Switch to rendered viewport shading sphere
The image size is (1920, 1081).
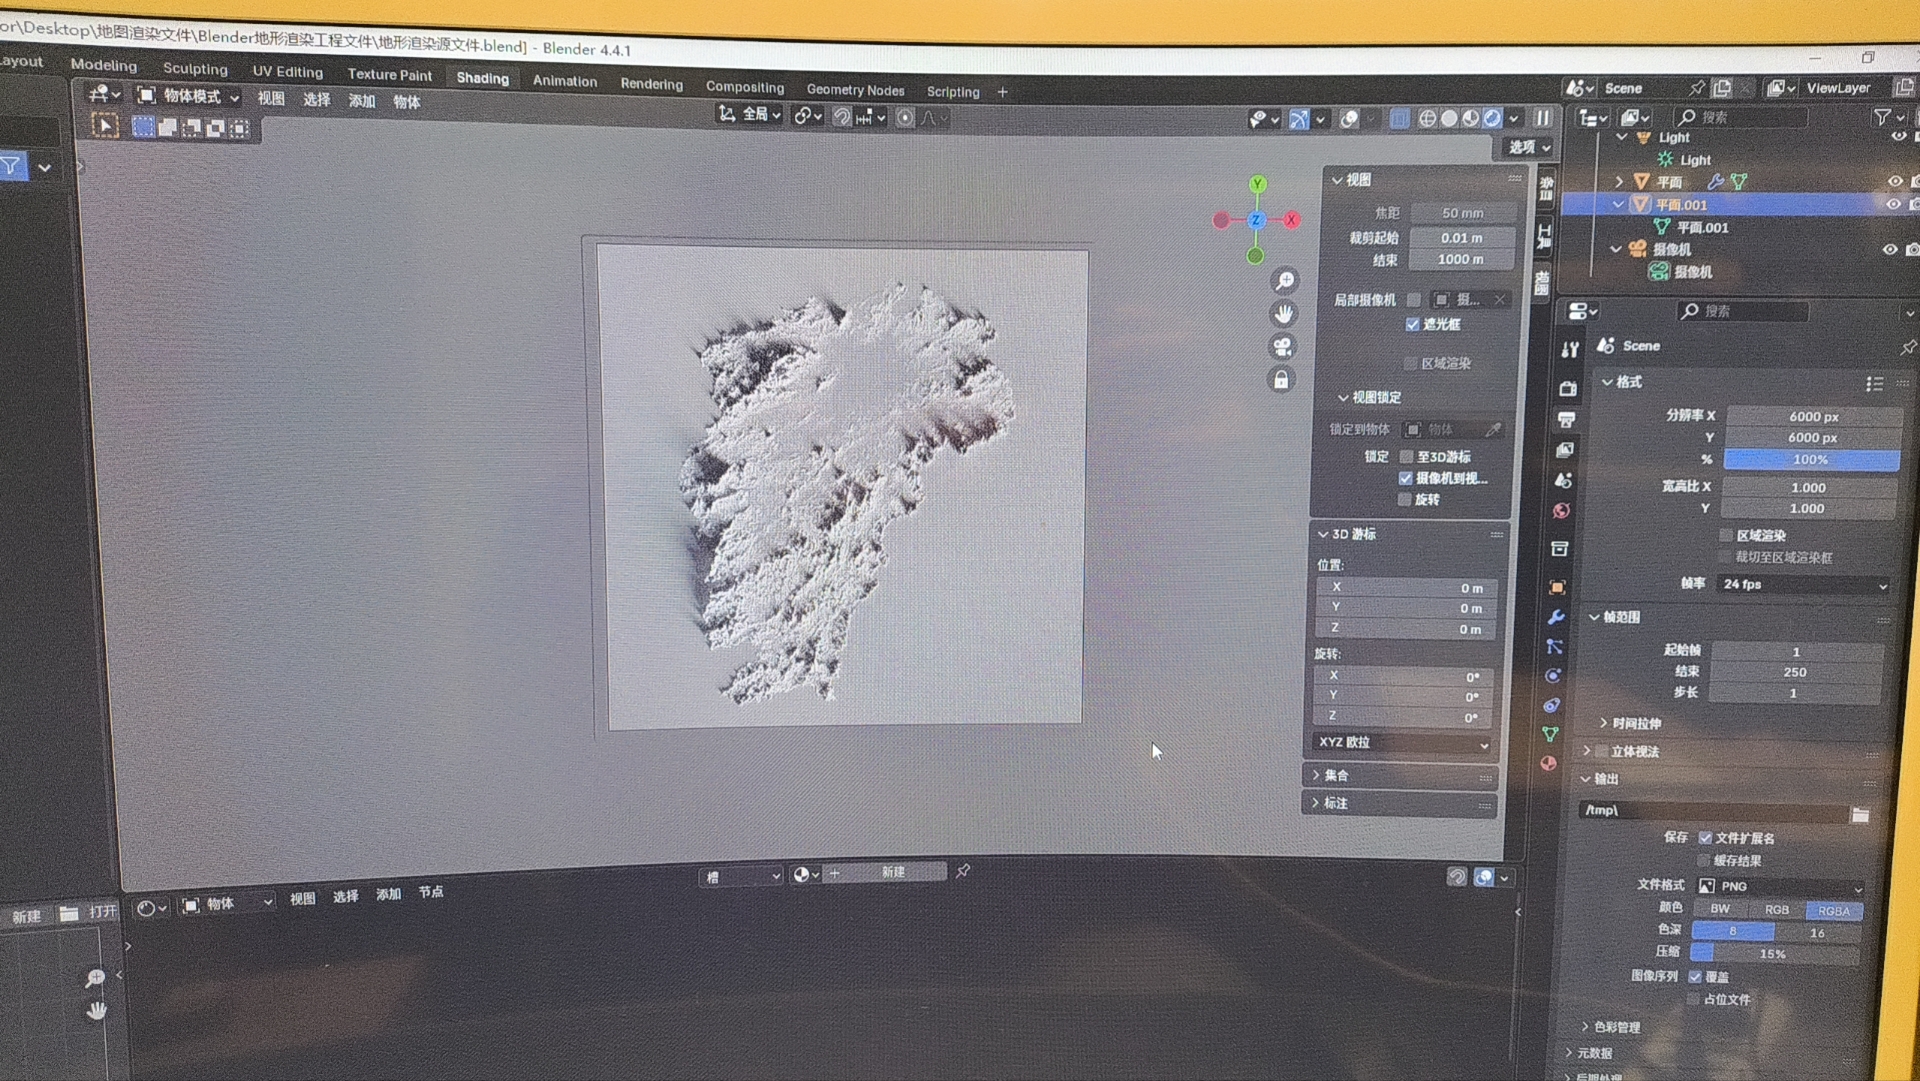[x=1492, y=118]
